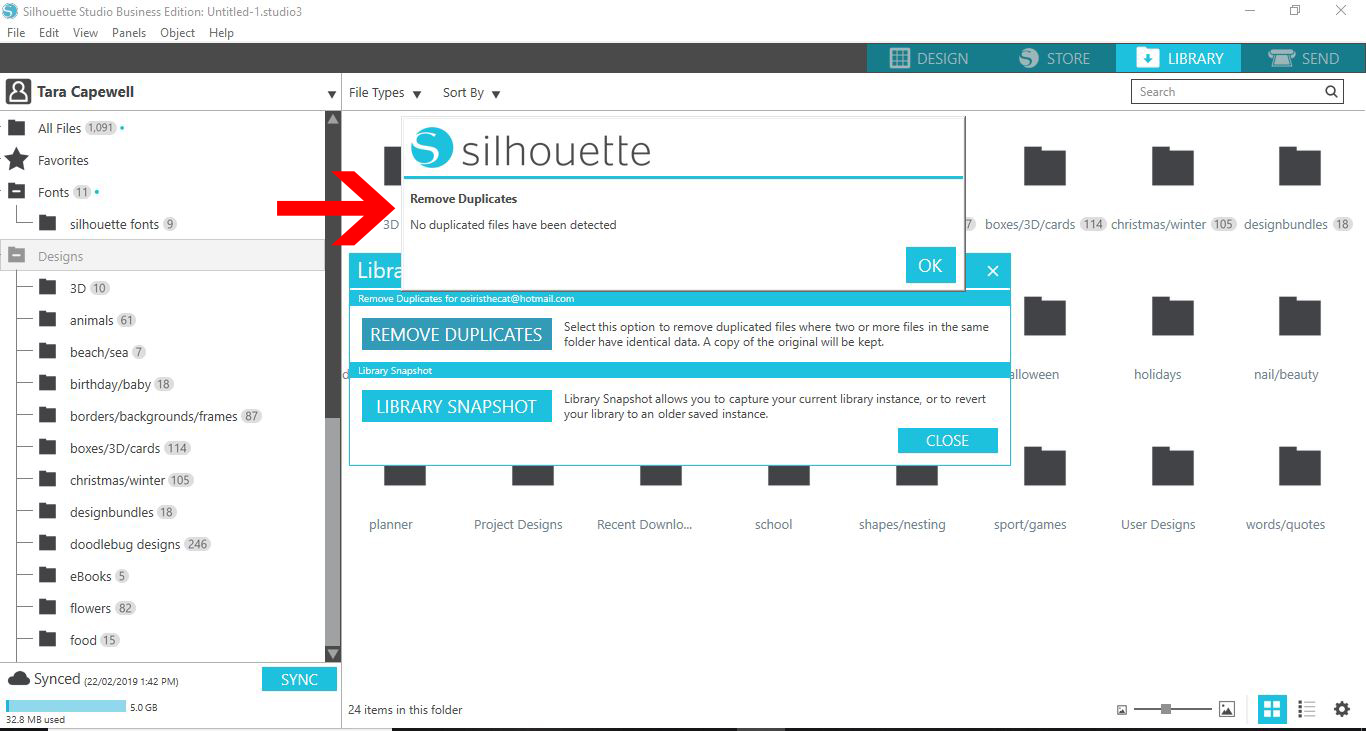1366x731 pixels.
Task: Click the LIBRARY SNAPSHOT button
Action: tap(456, 407)
